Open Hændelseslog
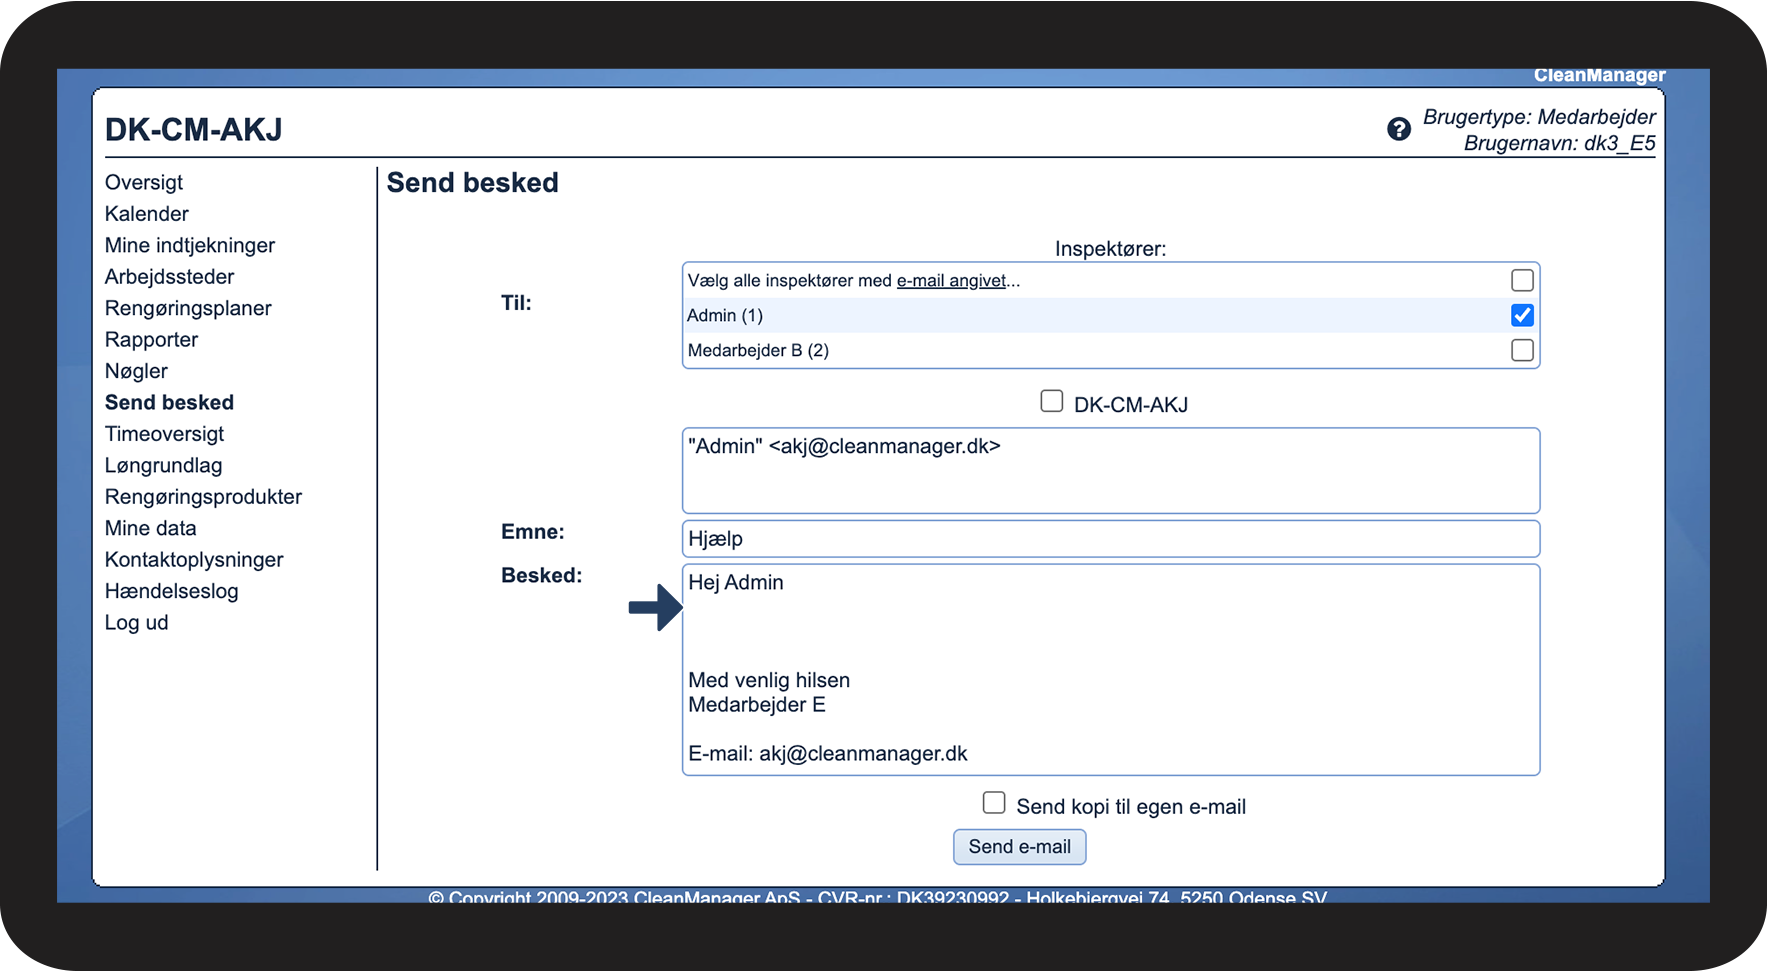Screen dimensions: 1767x971 pyautogui.click(x=172, y=591)
